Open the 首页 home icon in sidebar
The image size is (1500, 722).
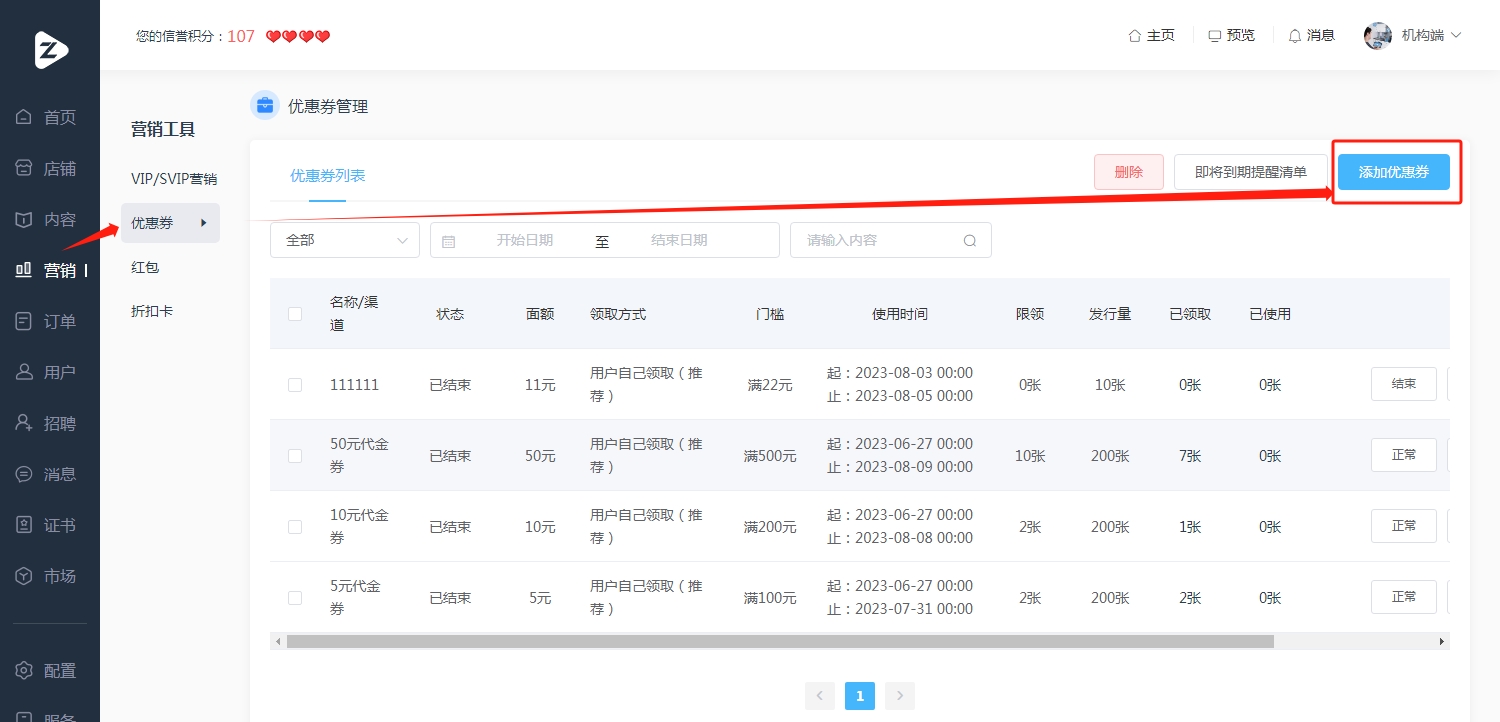pos(24,118)
